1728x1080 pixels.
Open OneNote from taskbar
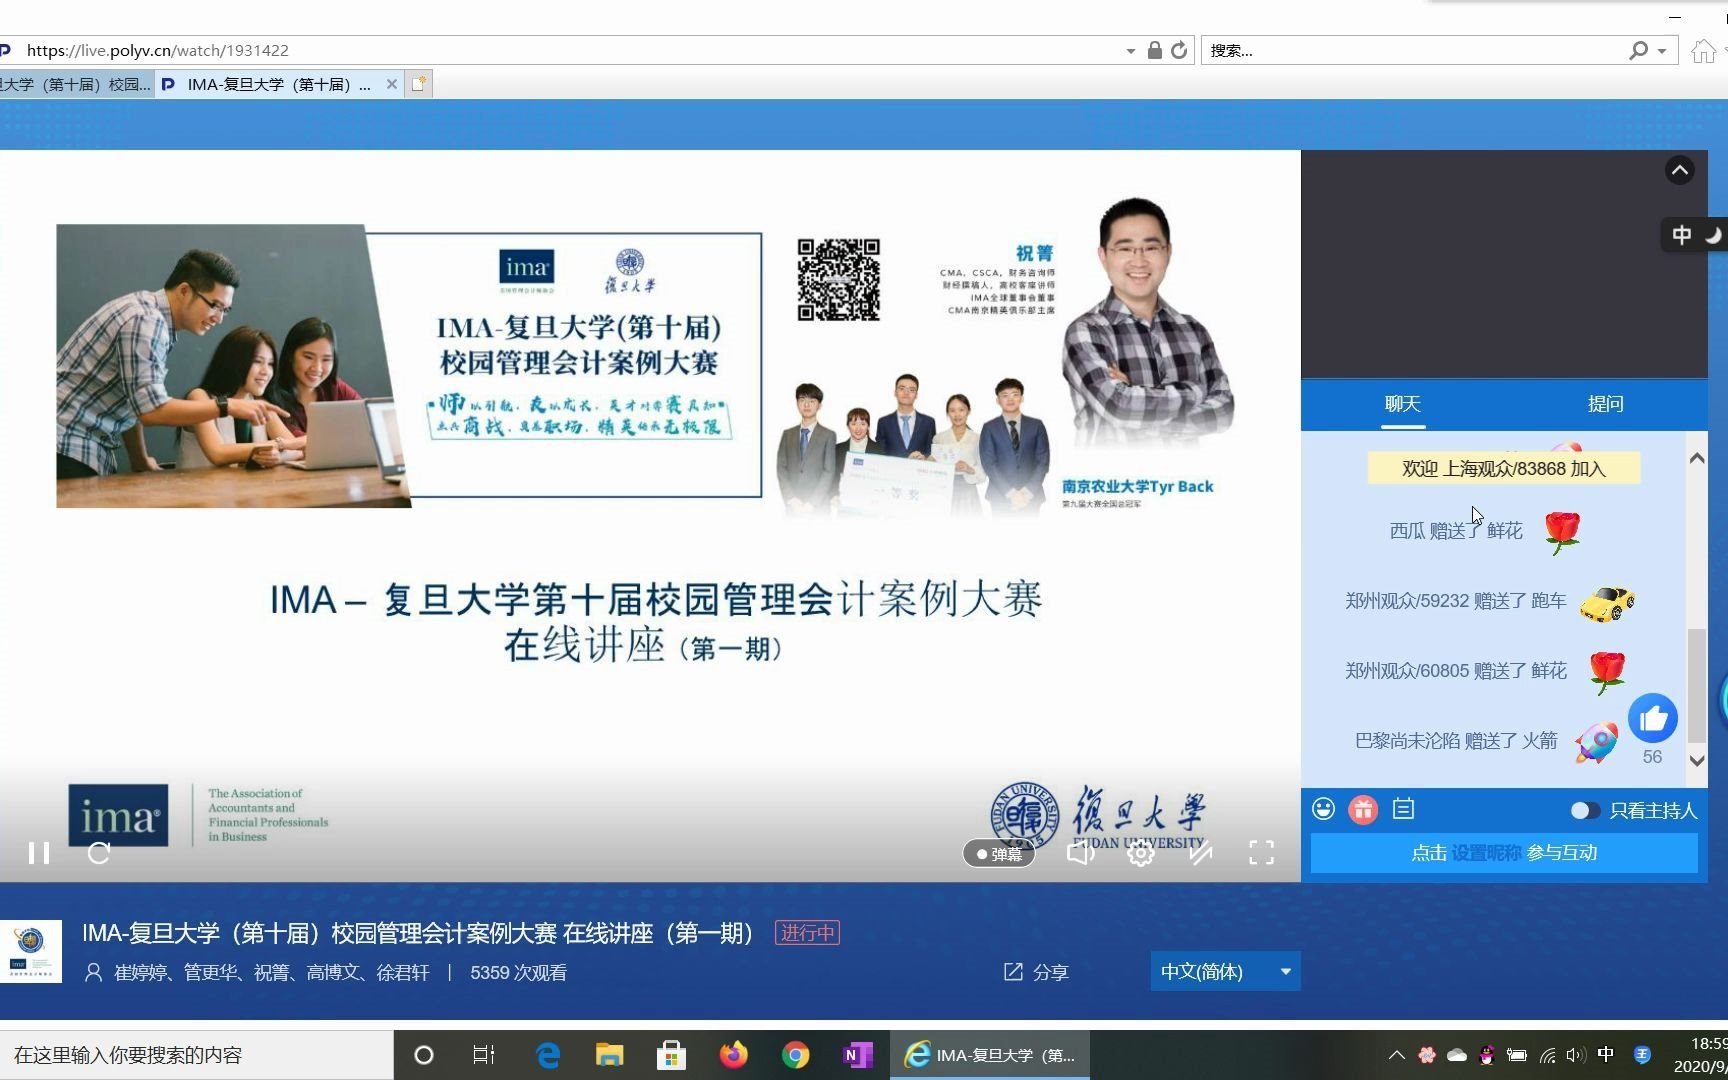[x=857, y=1055]
